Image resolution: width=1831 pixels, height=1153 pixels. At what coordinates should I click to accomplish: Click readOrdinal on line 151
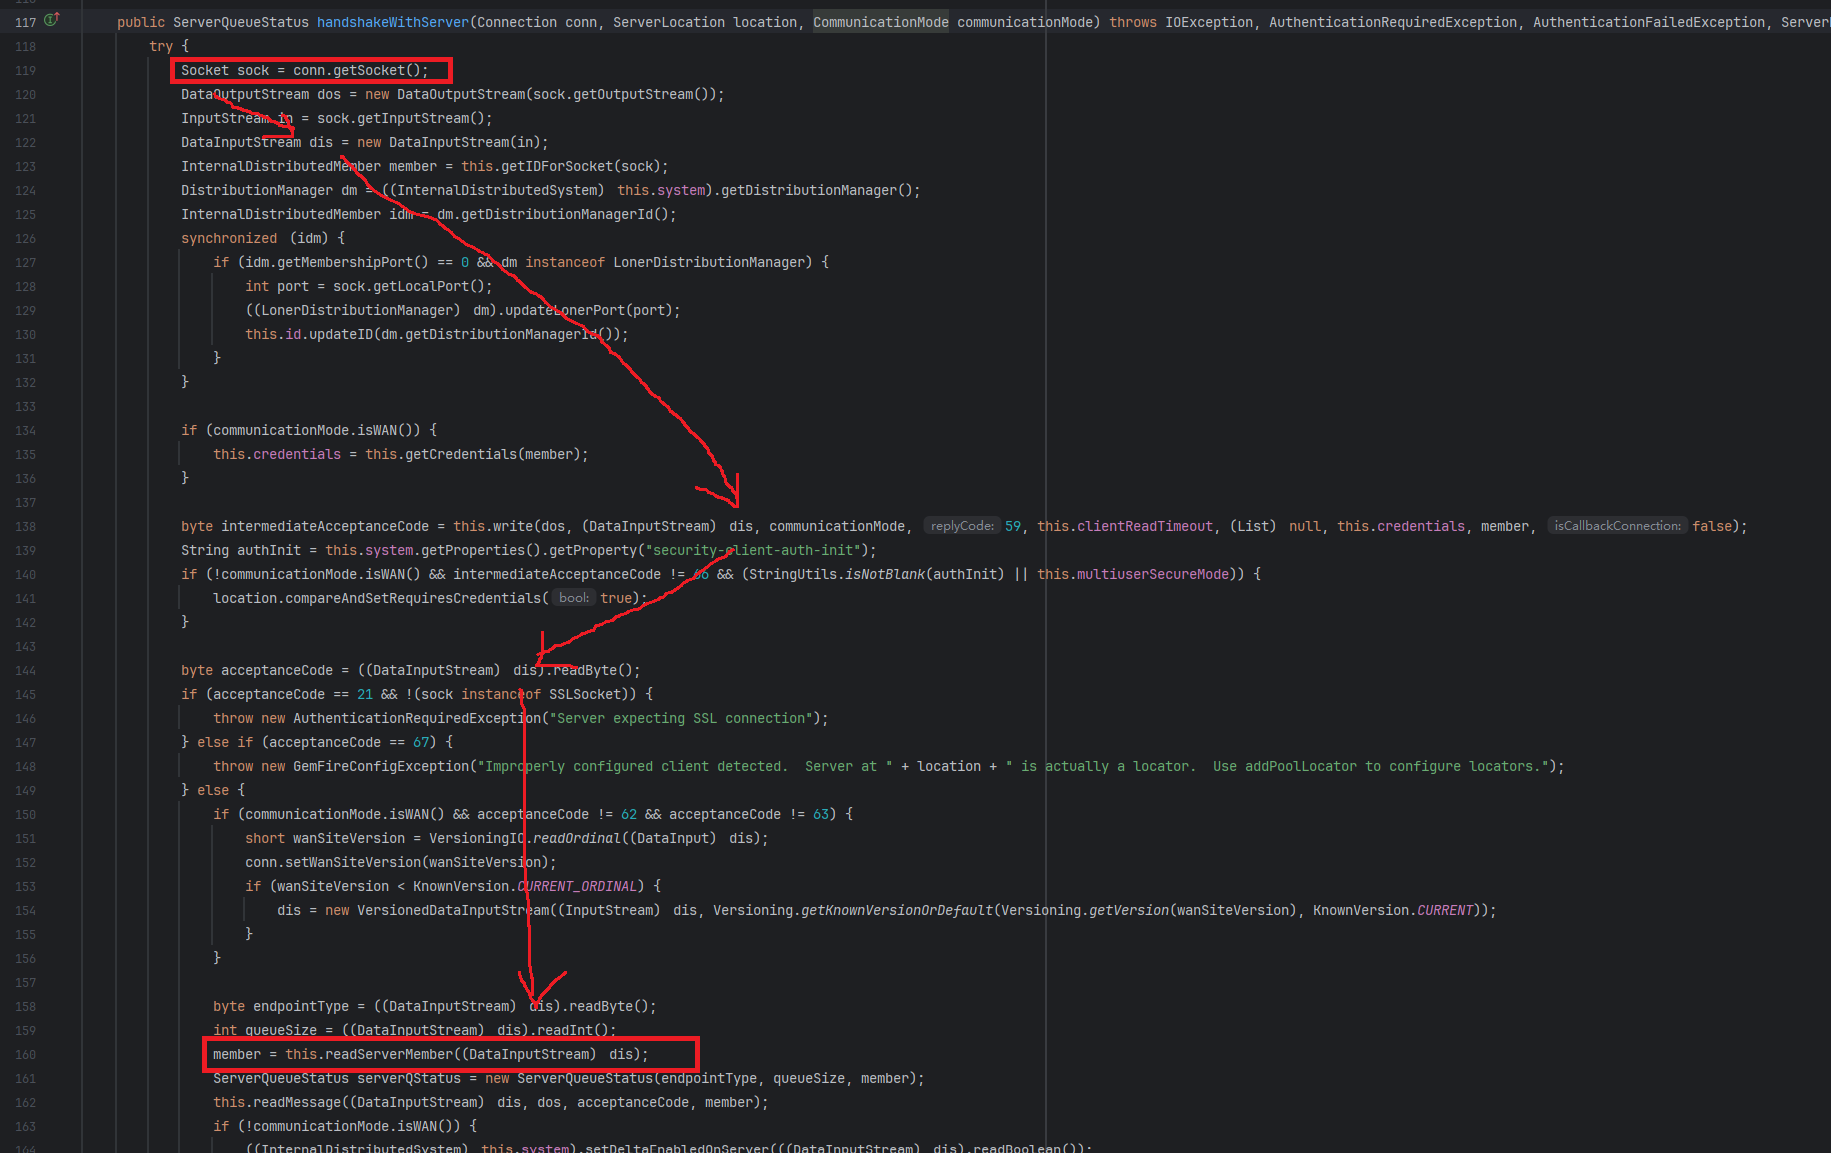pyautogui.click(x=577, y=838)
